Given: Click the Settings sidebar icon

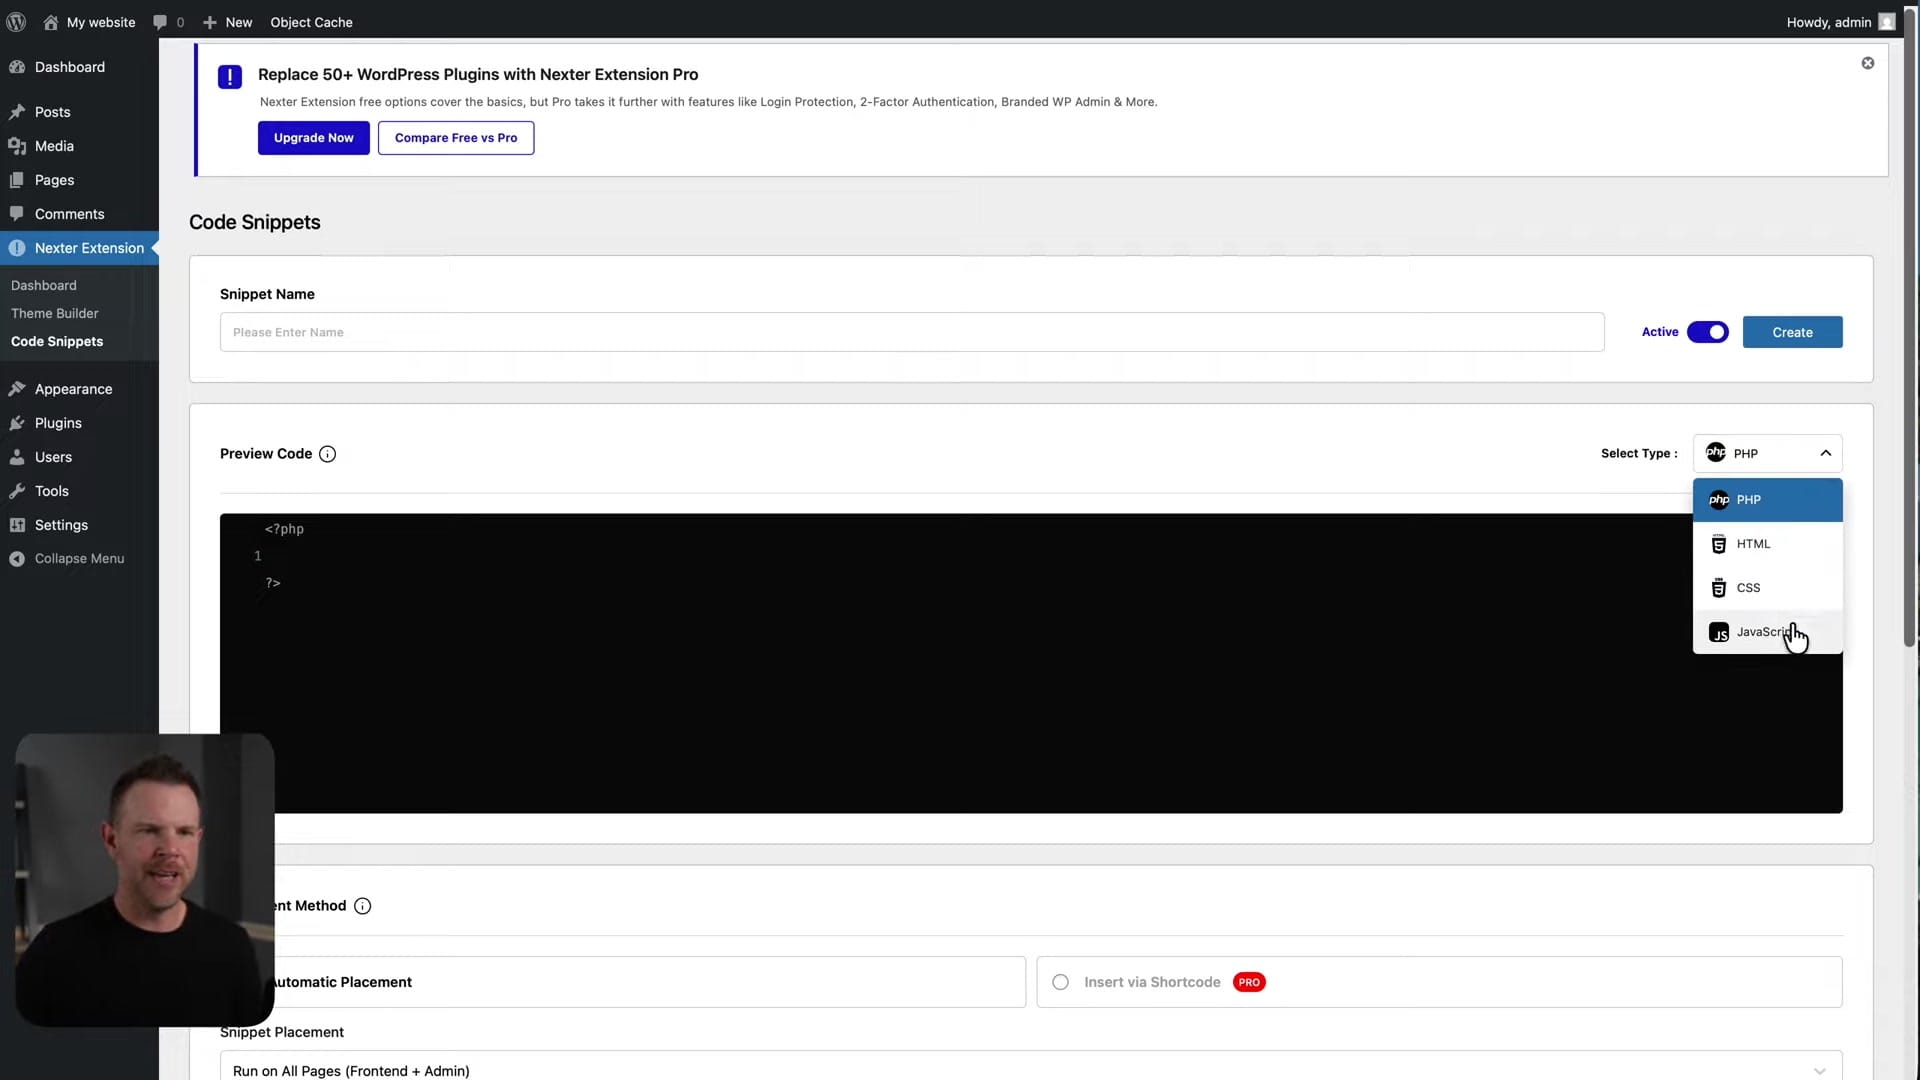Looking at the screenshot, I should tap(17, 525).
